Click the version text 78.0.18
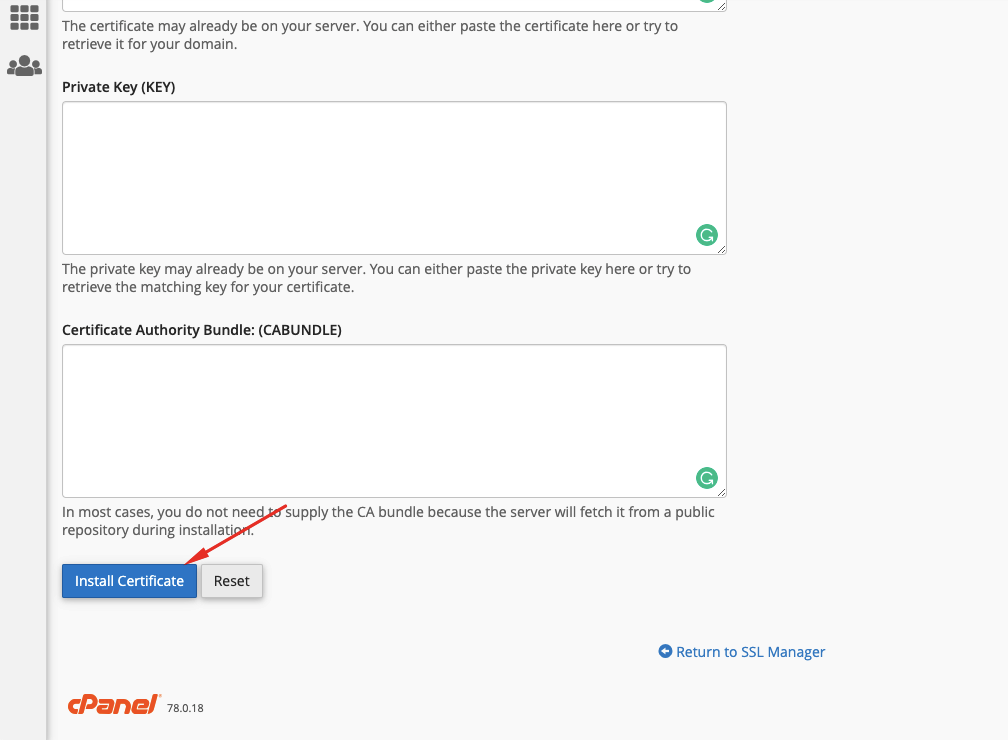 pos(185,708)
